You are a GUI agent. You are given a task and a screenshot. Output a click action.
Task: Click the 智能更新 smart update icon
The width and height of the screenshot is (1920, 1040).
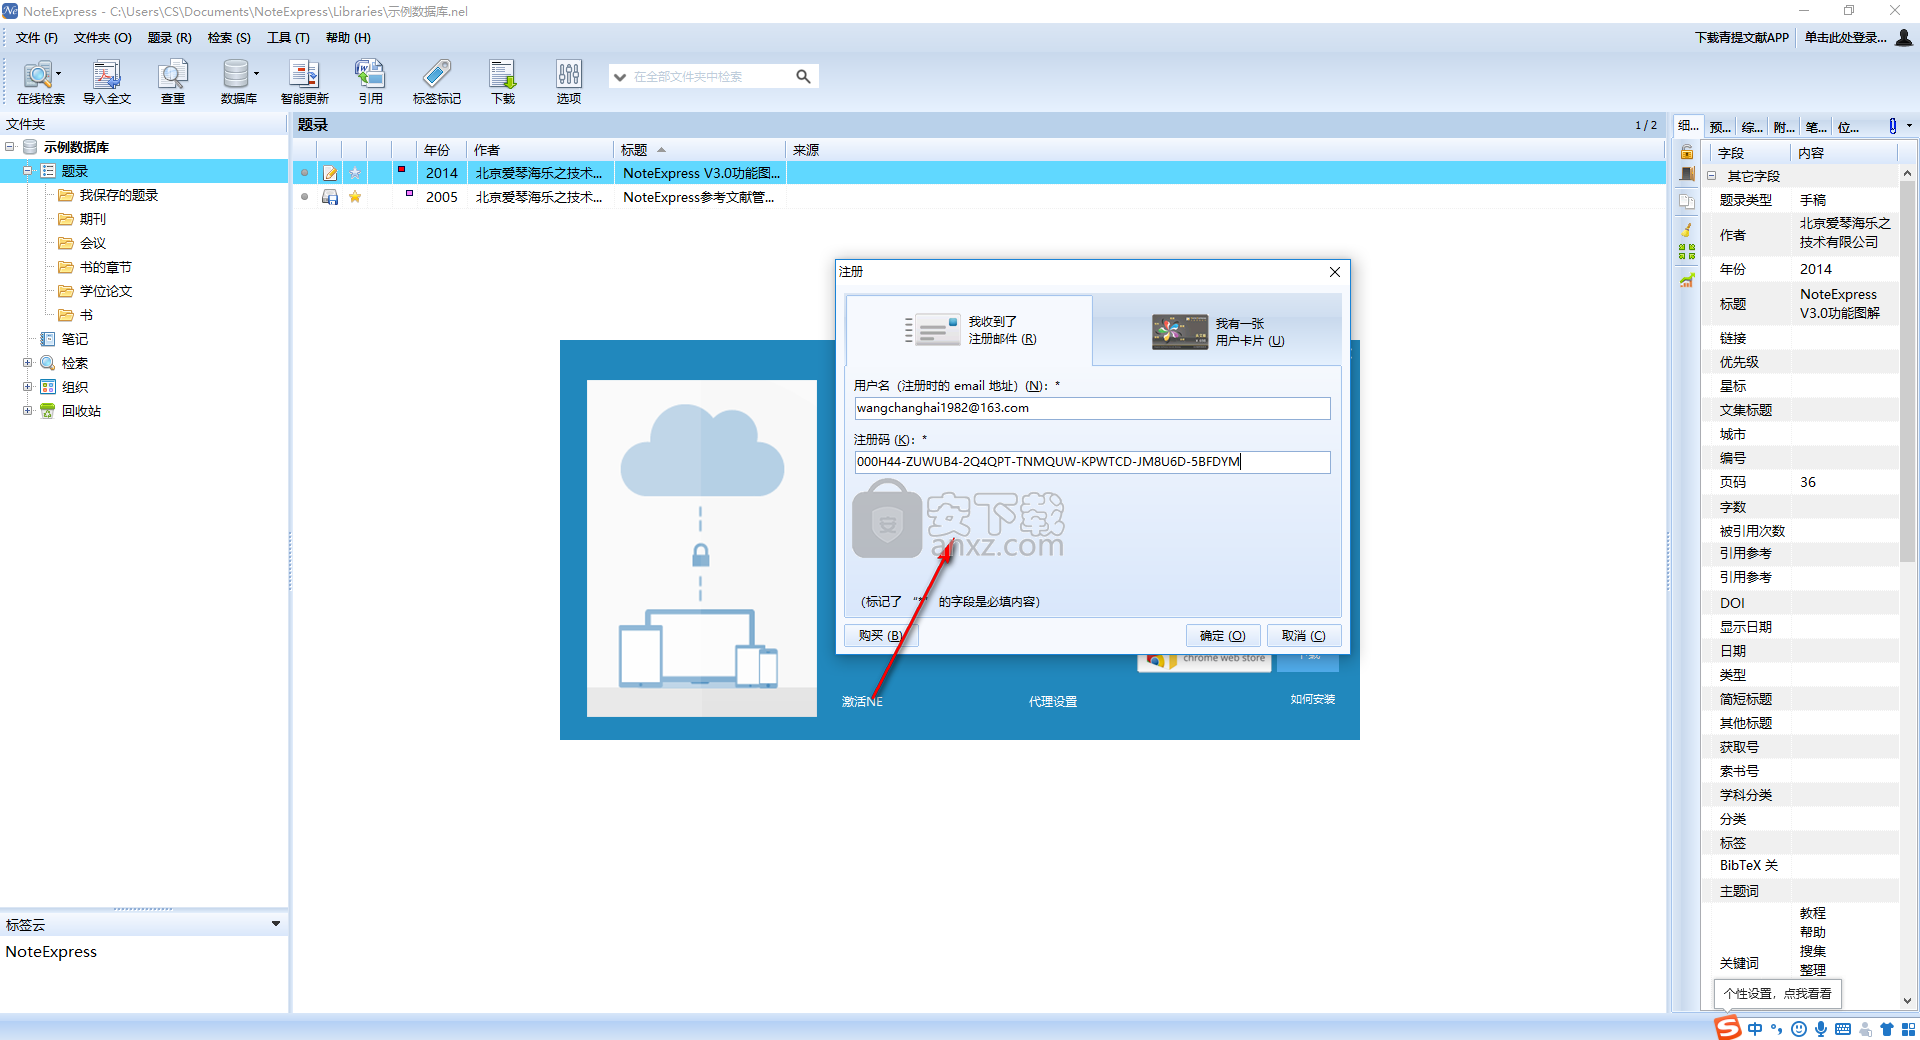click(x=304, y=81)
